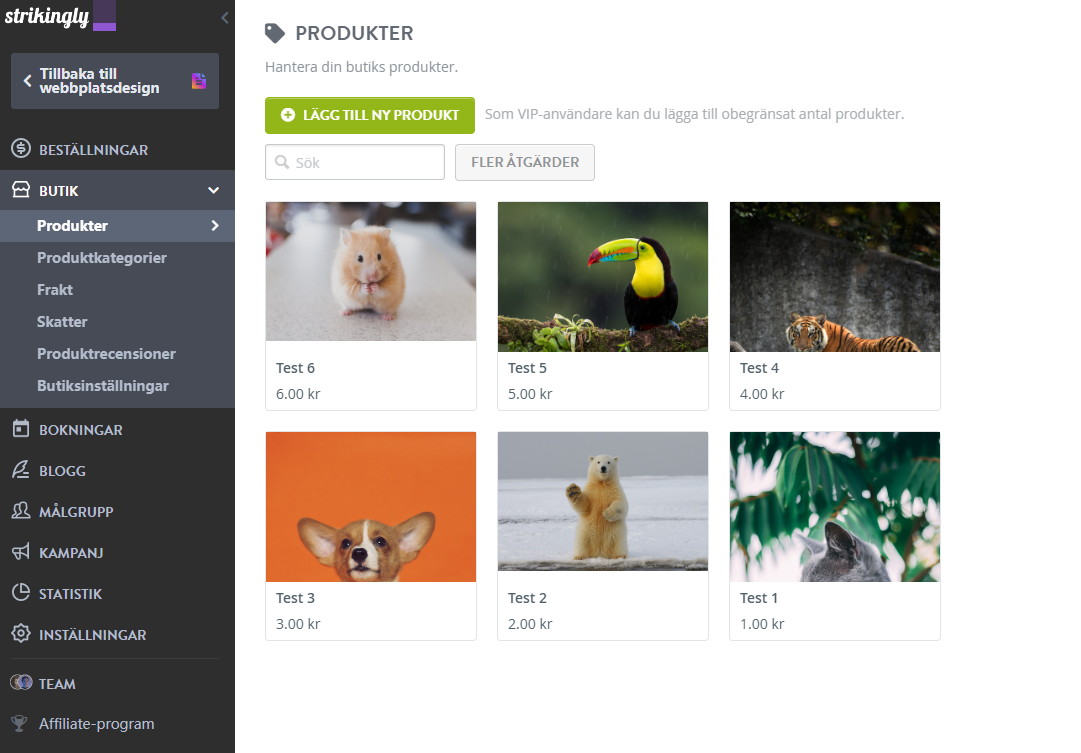
Task: Click the Statistik pie chart icon
Action: [x=21, y=592]
